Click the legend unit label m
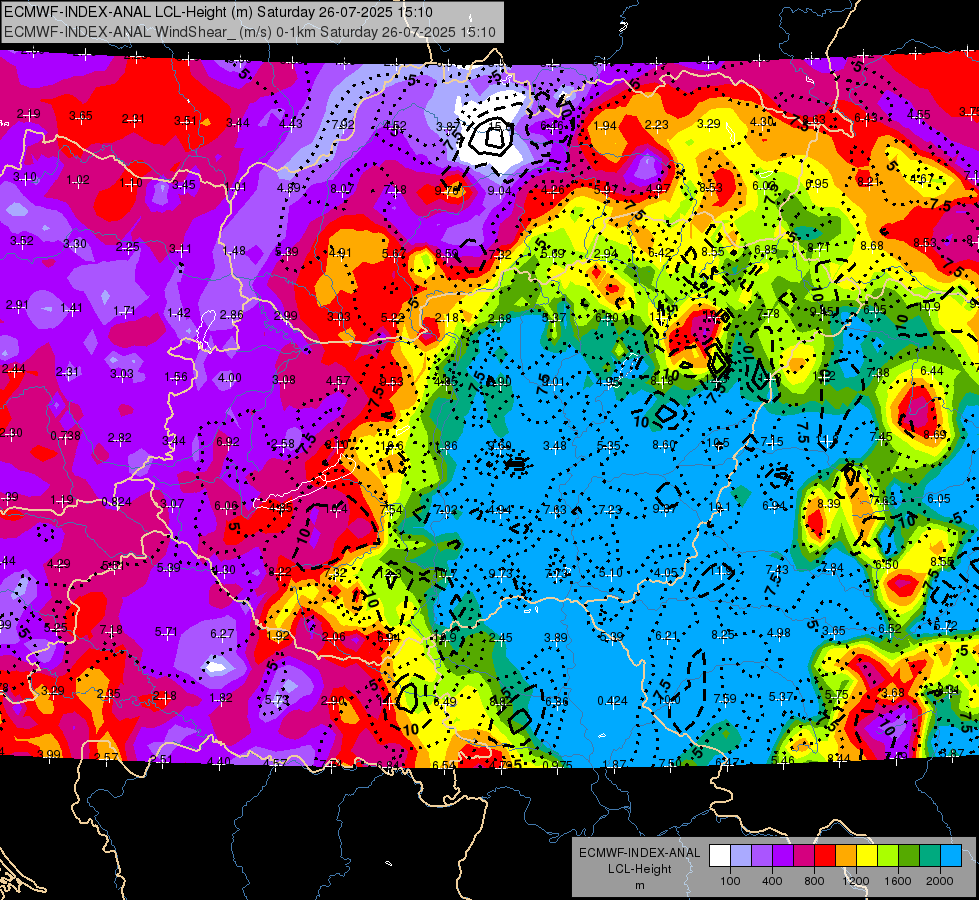Viewport: 979px width, 900px height. [x=639, y=886]
